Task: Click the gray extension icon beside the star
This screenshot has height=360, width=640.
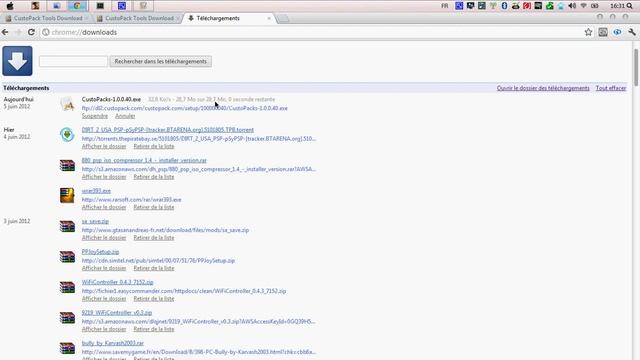Action: [x=603, y=32]
